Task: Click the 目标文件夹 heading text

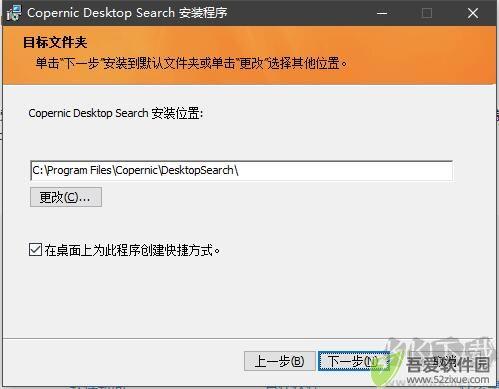Action: click(55, 42)
